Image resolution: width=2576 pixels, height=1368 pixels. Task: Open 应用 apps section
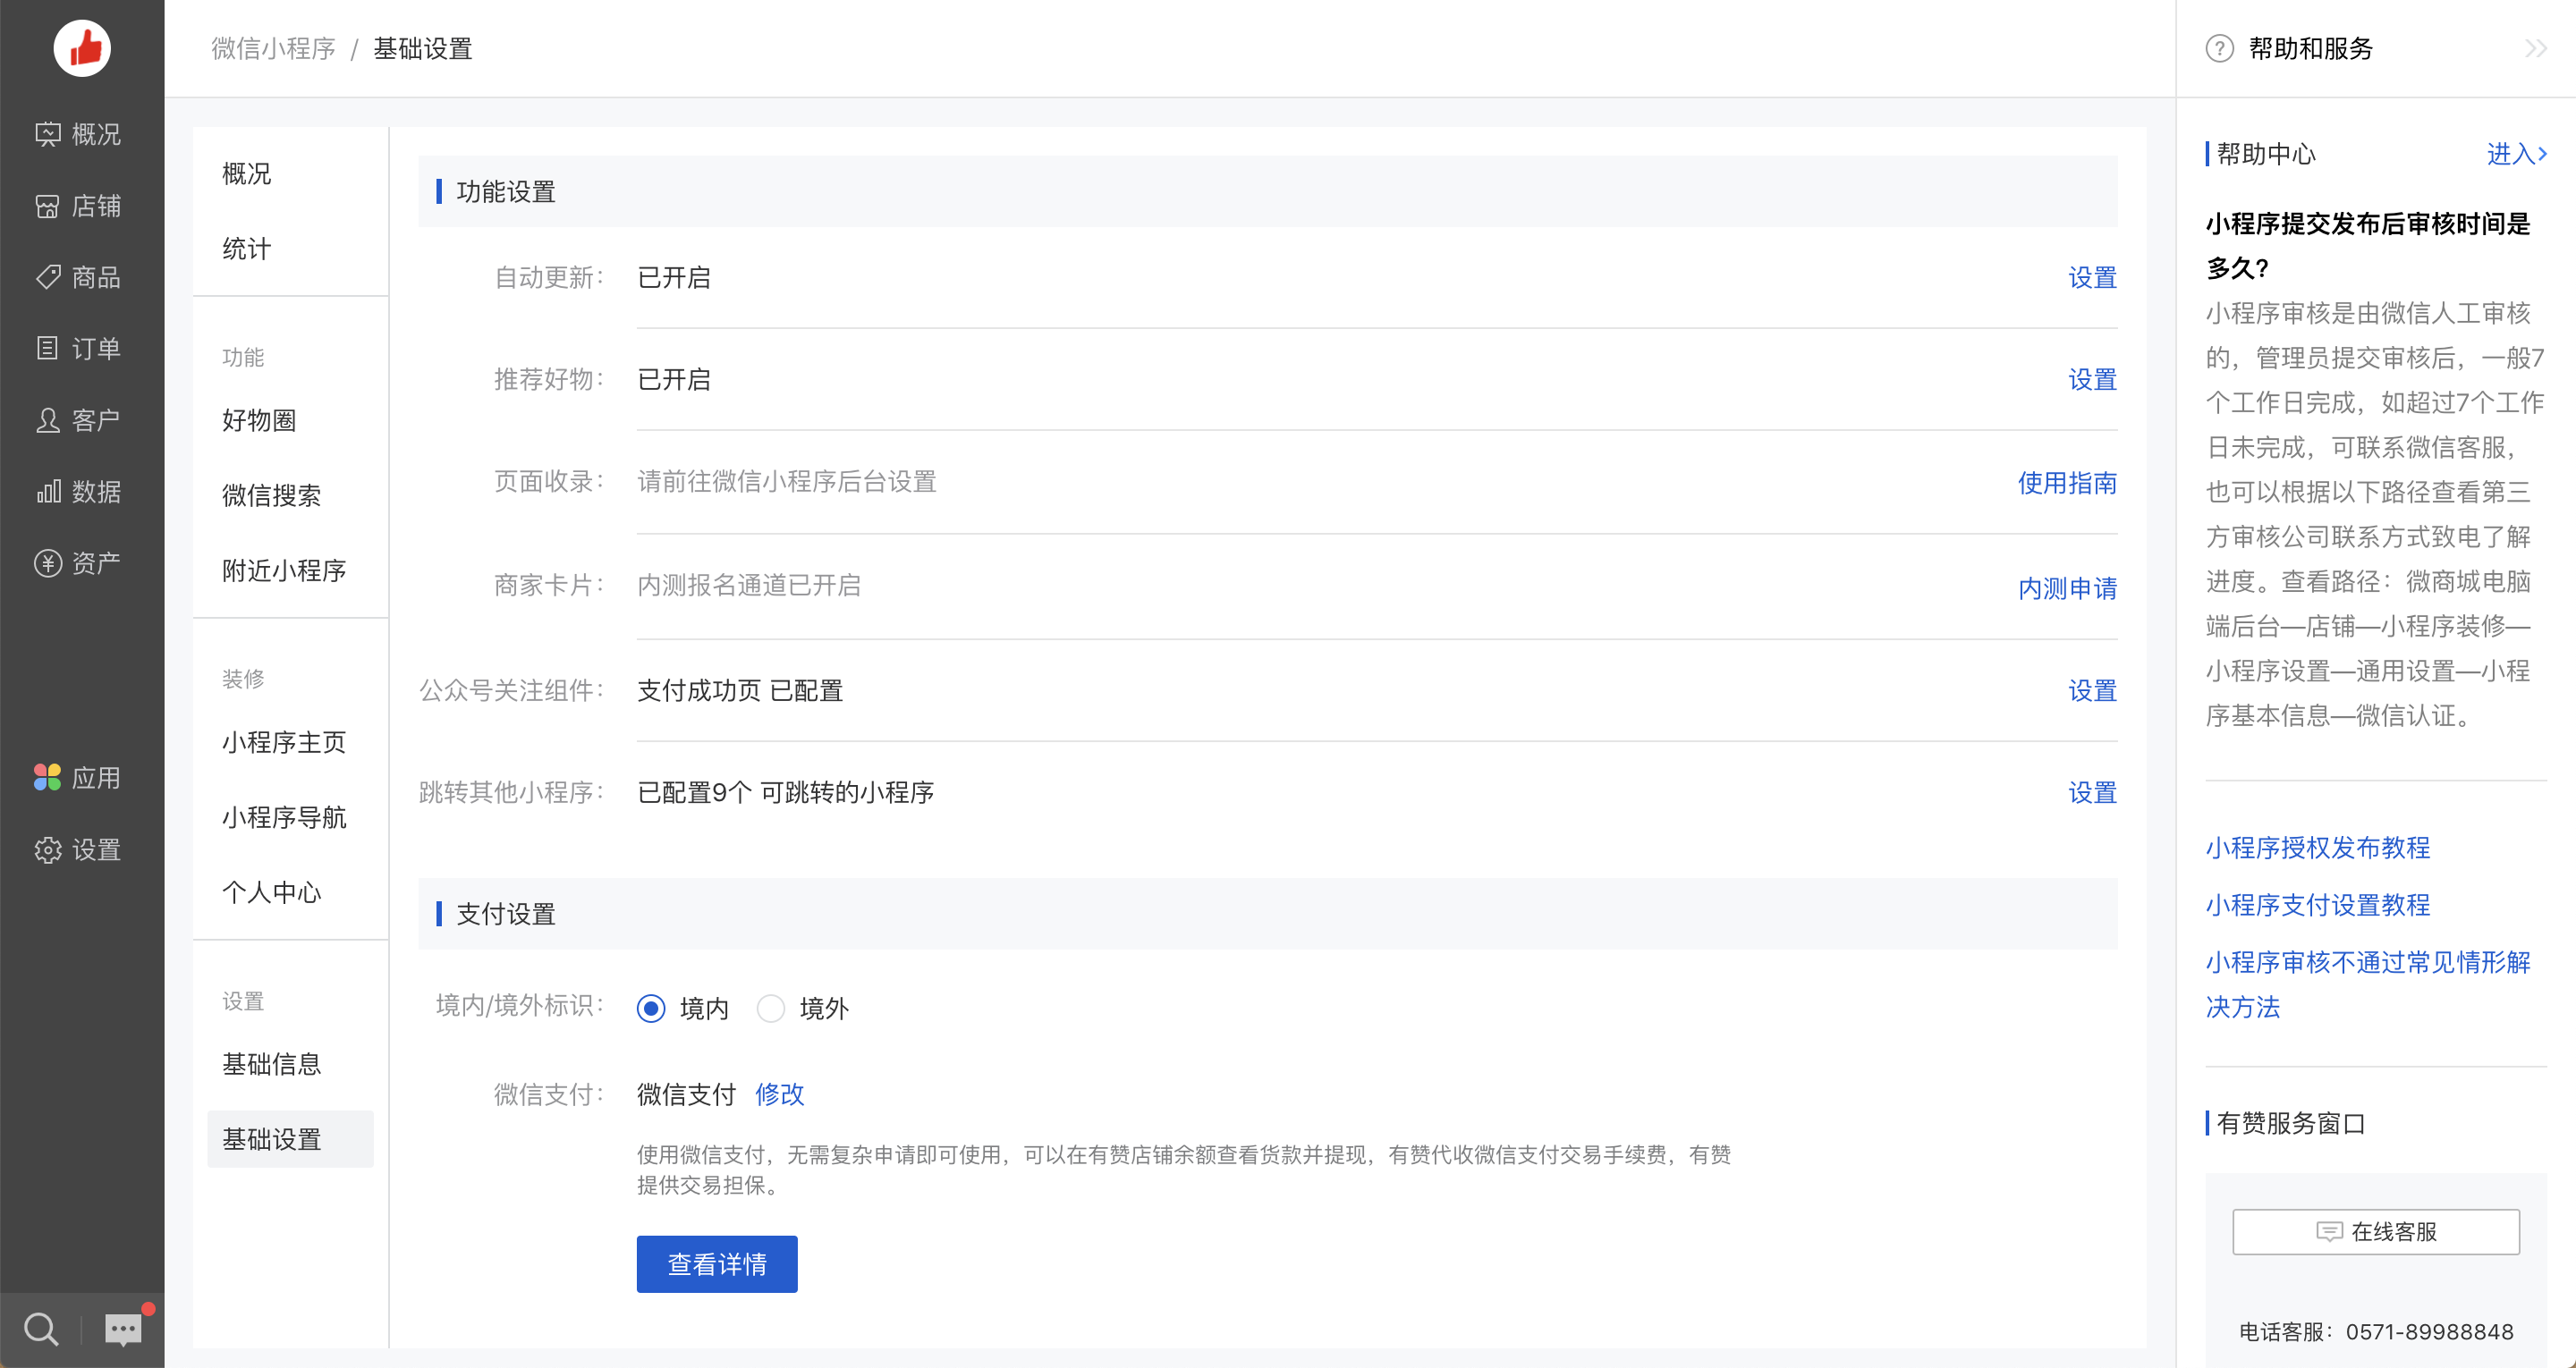click(79, 777)
